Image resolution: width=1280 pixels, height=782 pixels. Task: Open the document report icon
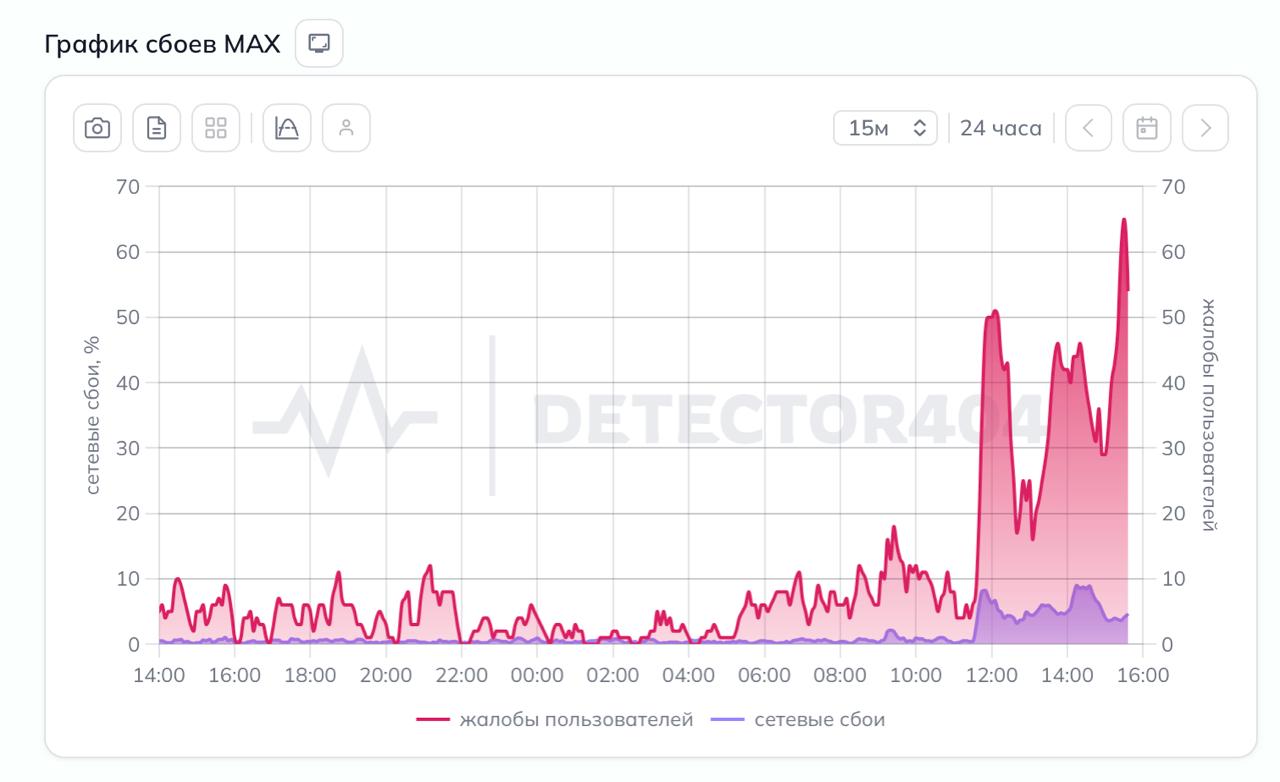157,128
